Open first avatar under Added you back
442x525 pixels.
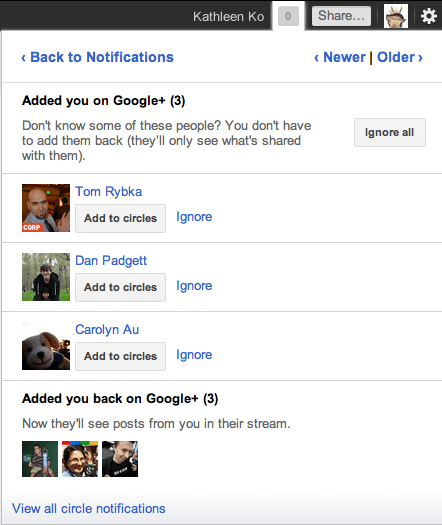point(40,459)
